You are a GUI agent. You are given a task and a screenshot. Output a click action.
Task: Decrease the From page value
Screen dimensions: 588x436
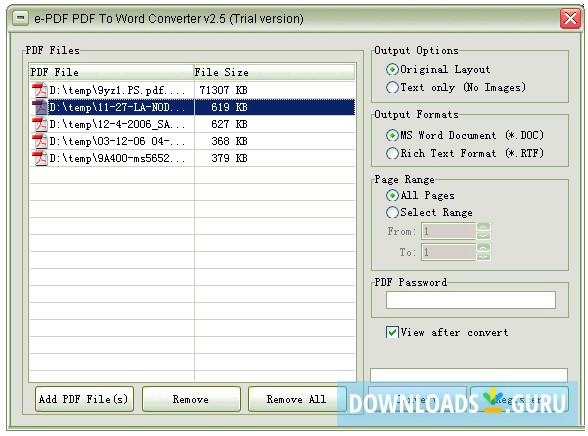tap(483, 236)
